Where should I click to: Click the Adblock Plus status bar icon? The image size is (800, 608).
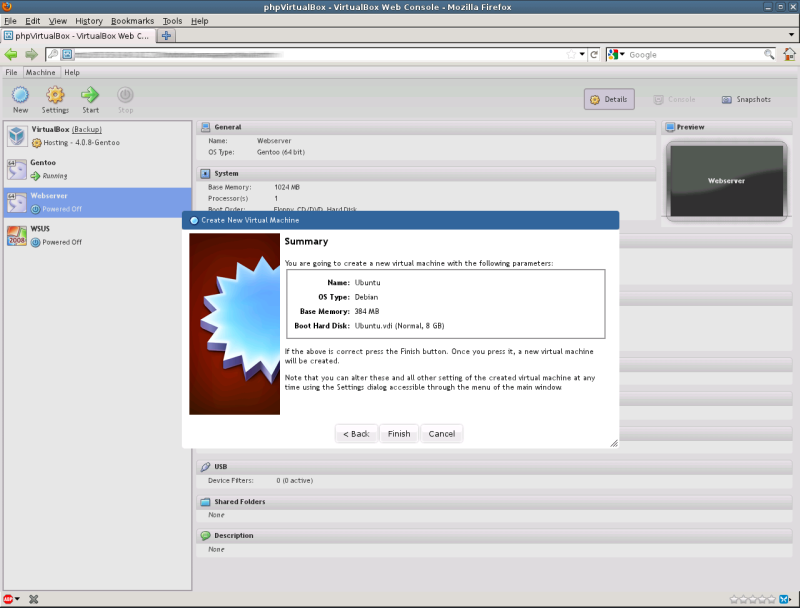point(8,599)
